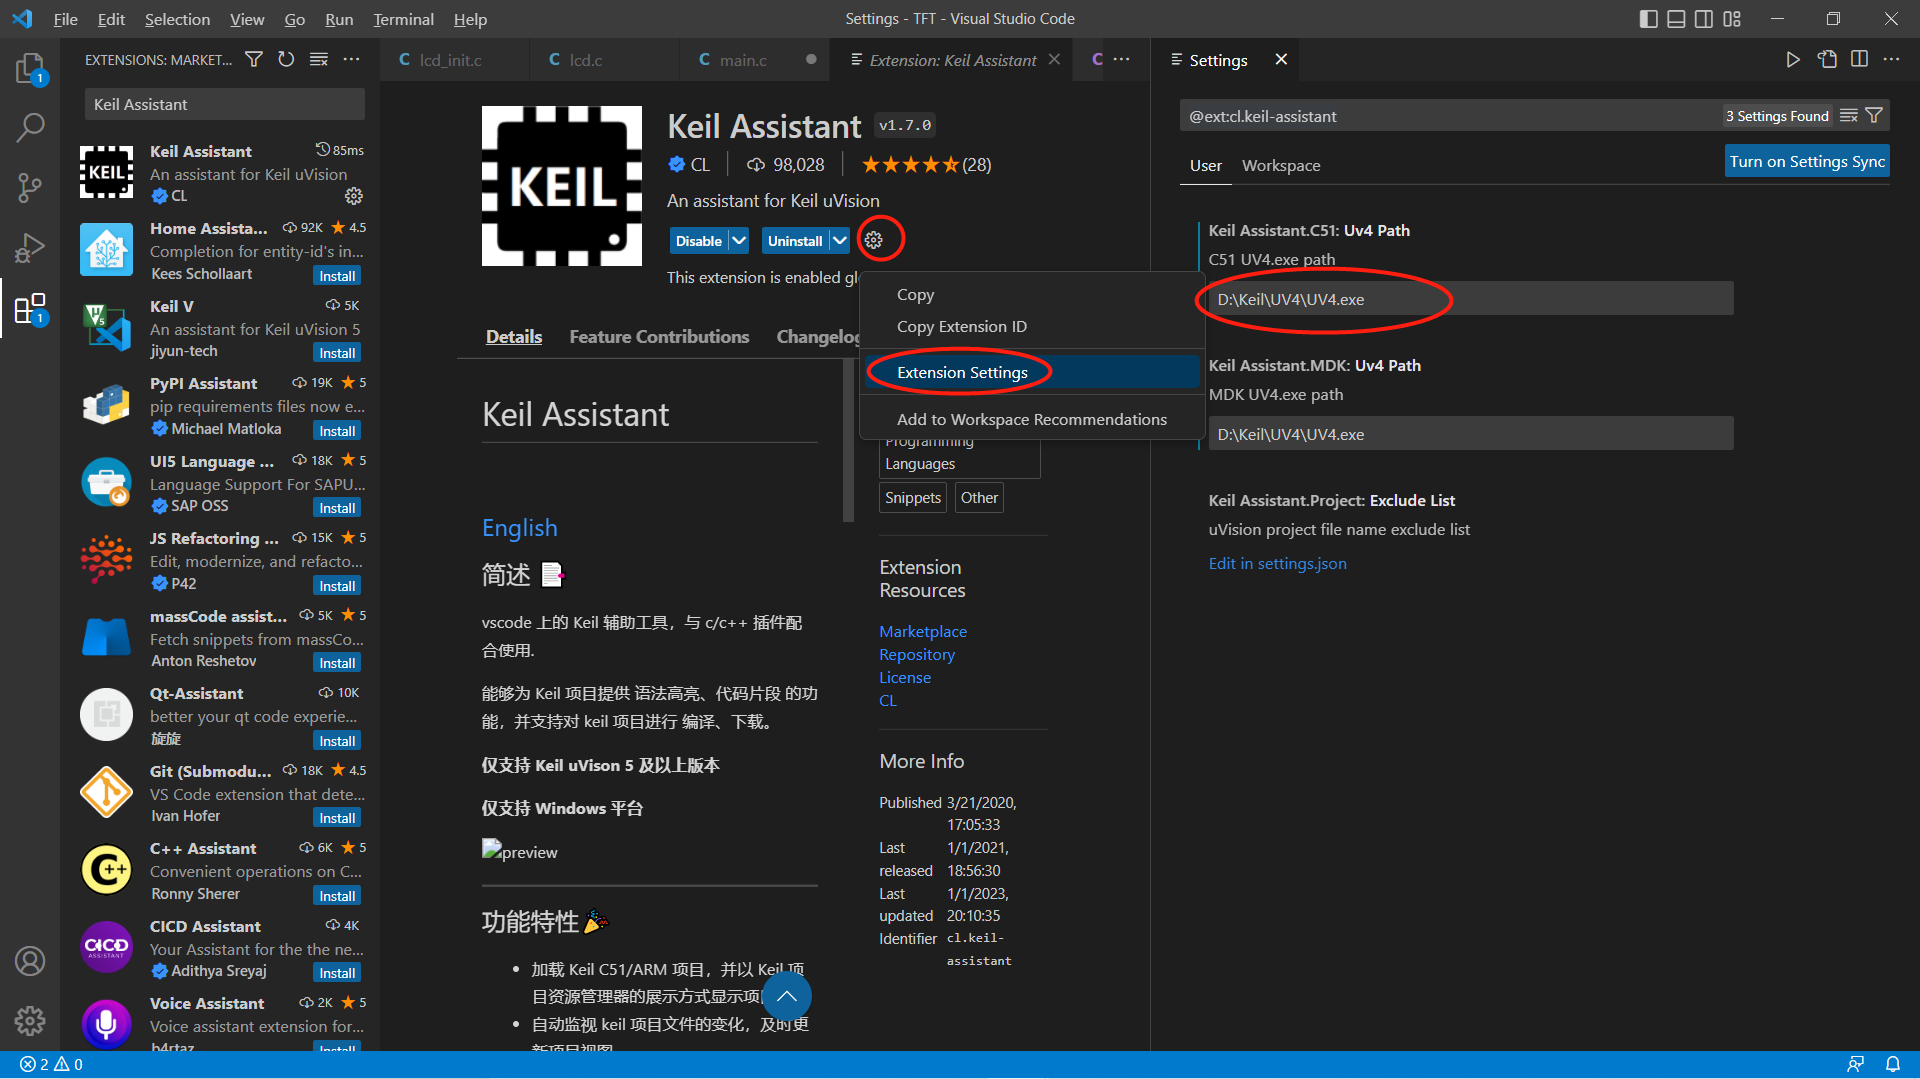The width and height of the screenshot is (1920, 1079).
Task: Expand the Disable button dropdown arrow
Action: click(x=739, y=241)
